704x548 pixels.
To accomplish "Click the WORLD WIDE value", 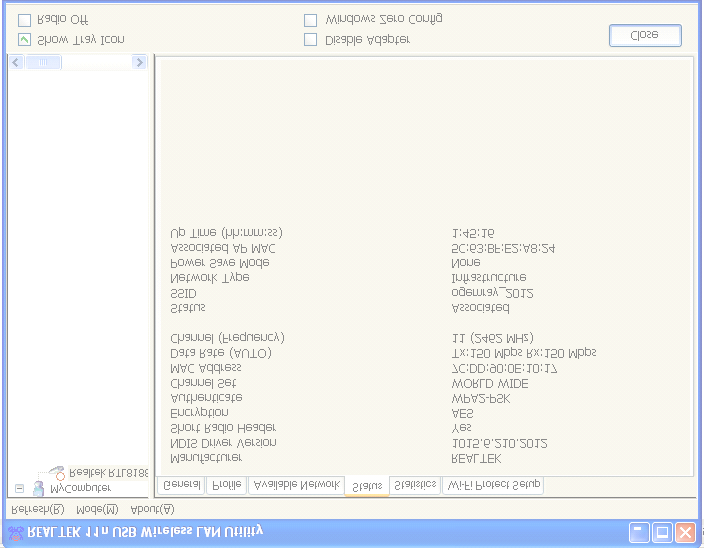I will click(490, 384).
